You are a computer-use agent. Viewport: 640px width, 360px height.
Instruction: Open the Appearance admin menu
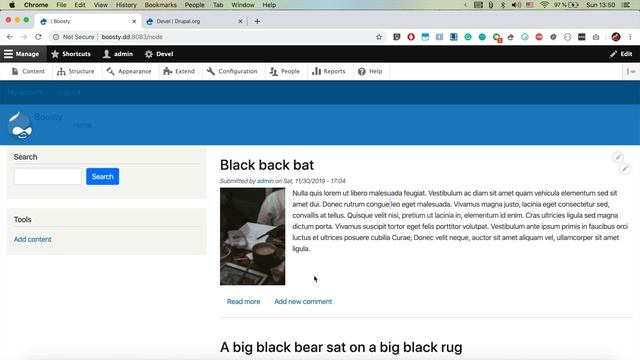tap(129, 71)
